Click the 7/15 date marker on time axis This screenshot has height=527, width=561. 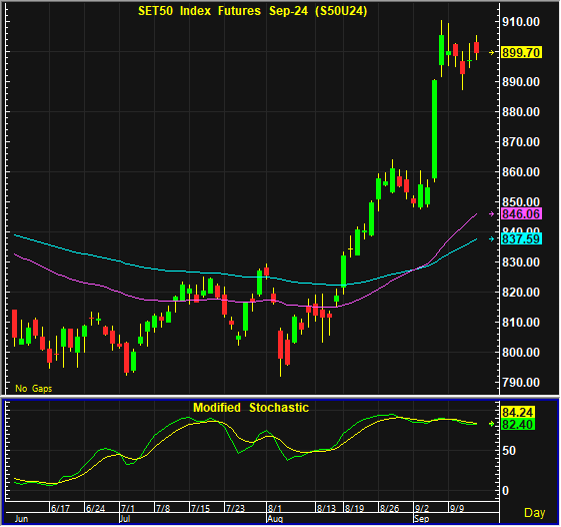click(x=200, y=508)
